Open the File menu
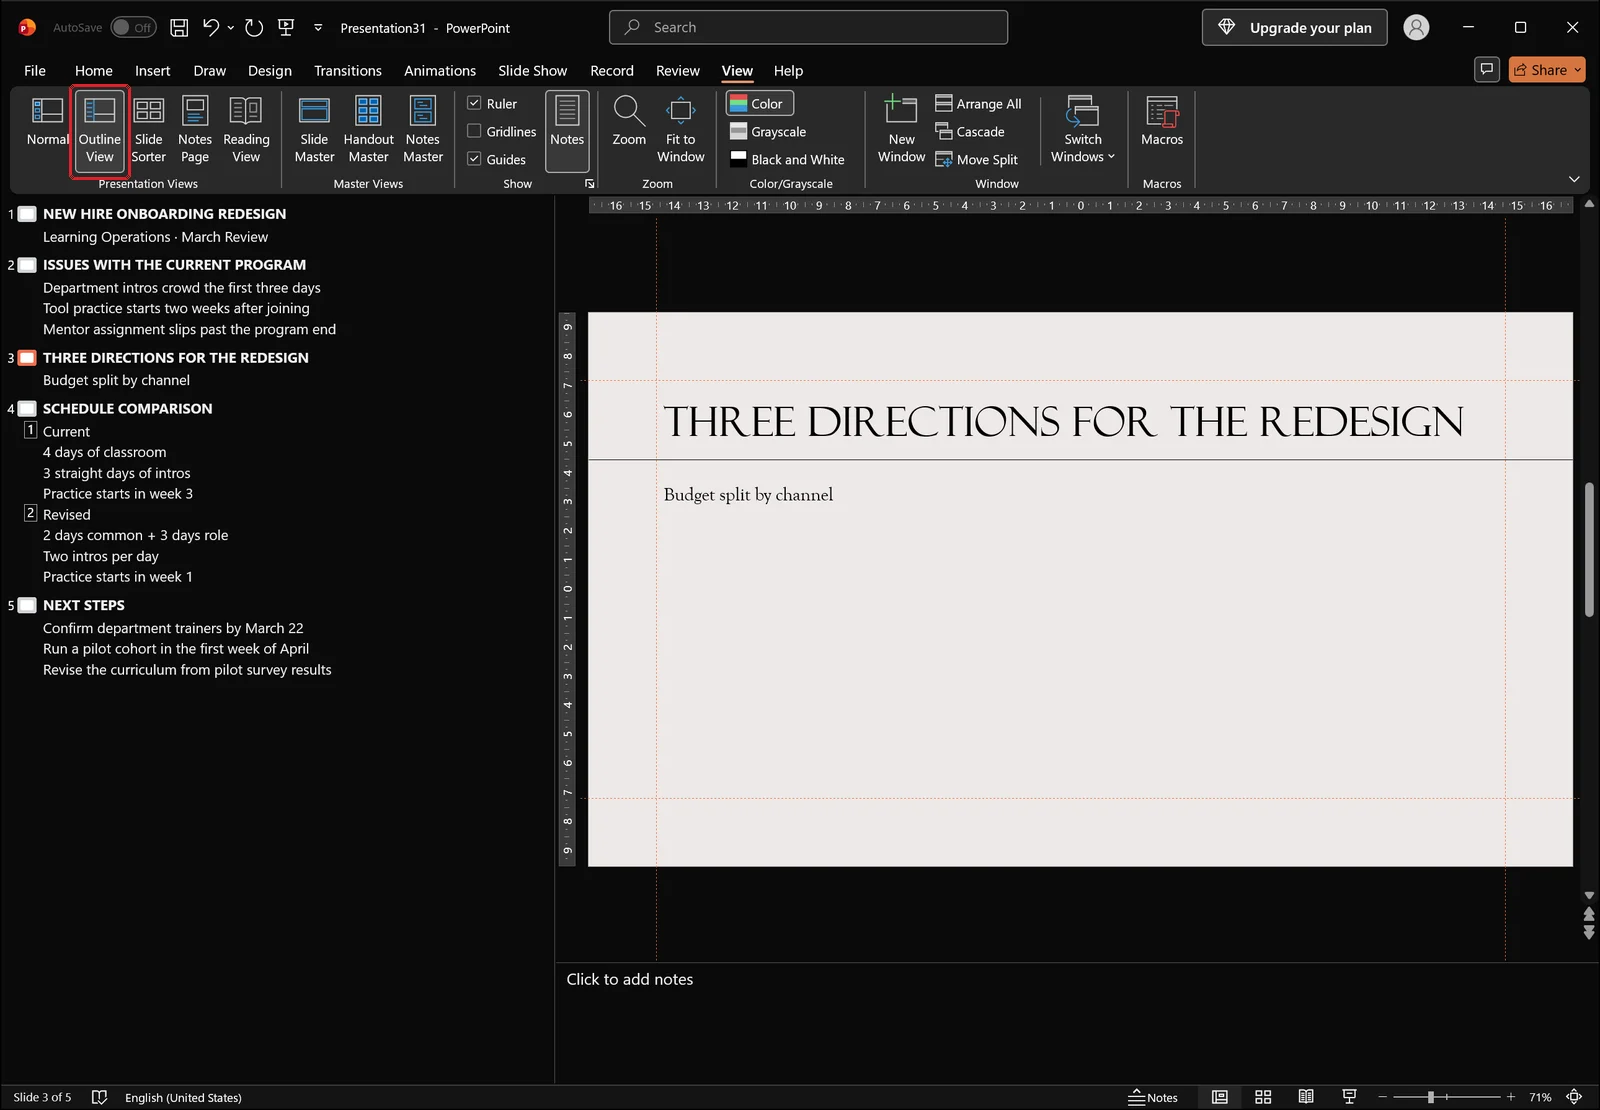This screenshot has width=1600, height=1110. pyautogui.click(x=35, y=70)
